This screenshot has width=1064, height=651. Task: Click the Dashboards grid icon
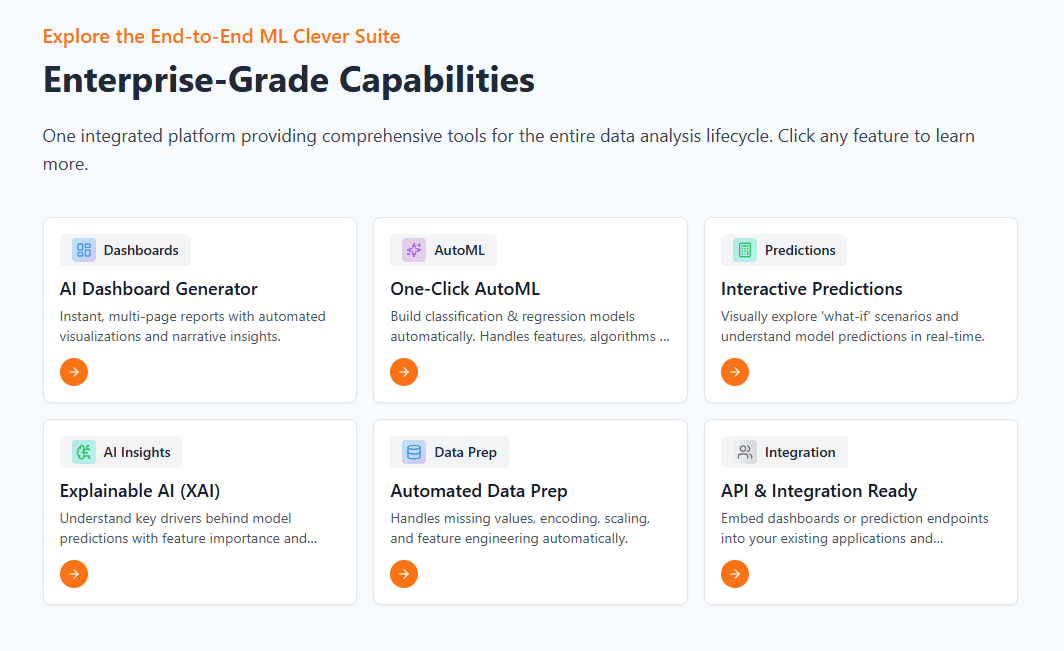[84, 250]
